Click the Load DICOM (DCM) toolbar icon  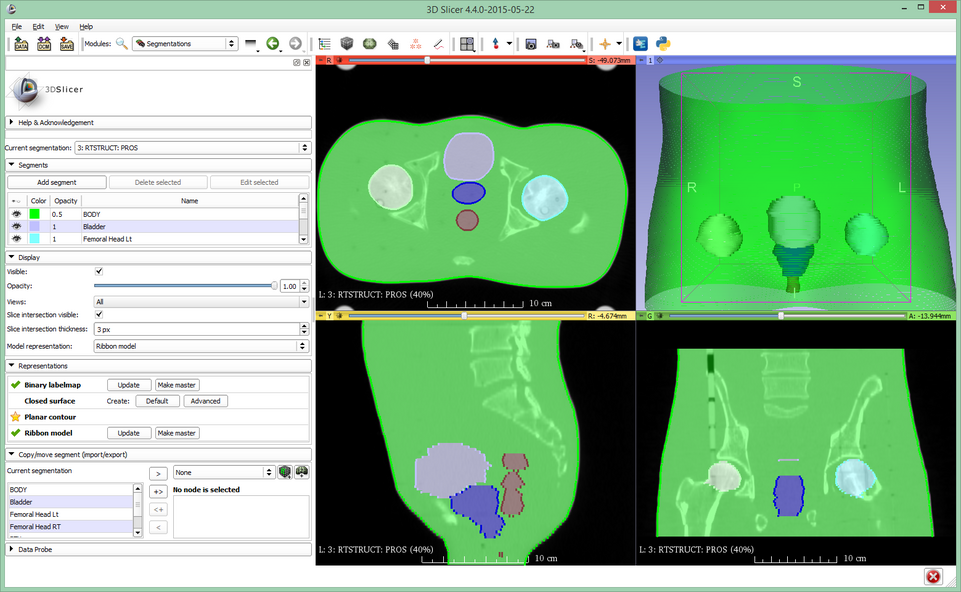pos(44,44)
